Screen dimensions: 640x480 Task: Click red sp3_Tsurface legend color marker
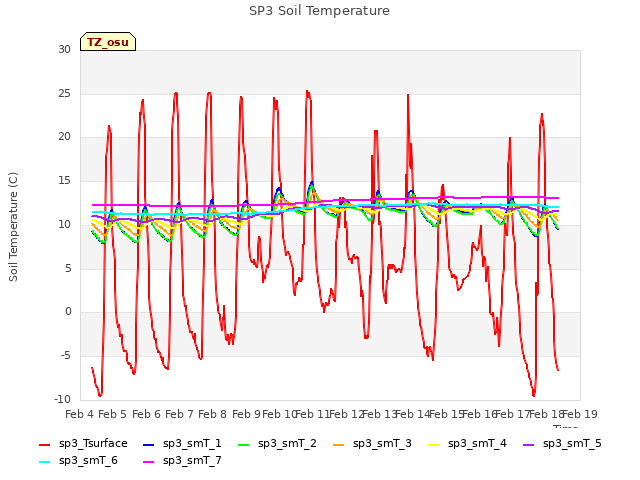44,444
